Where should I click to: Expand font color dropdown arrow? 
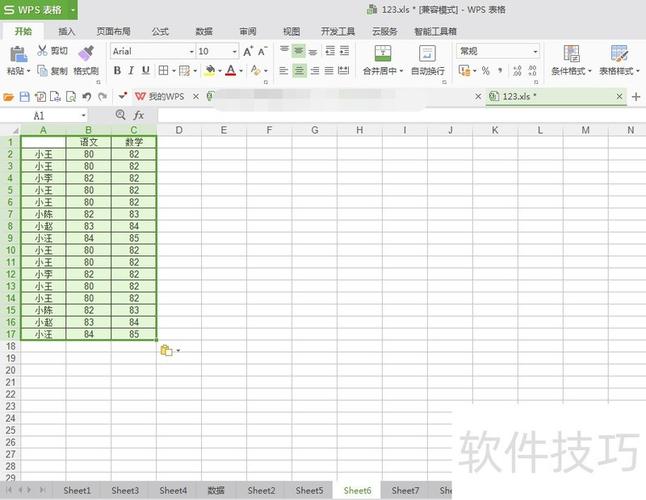pos(241,71)
